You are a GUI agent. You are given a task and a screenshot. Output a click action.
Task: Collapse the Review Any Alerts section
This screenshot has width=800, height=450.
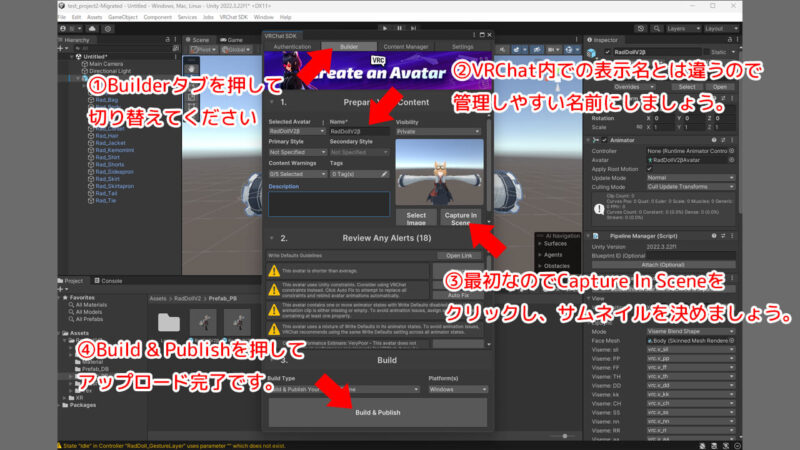(x=272, y=238)
